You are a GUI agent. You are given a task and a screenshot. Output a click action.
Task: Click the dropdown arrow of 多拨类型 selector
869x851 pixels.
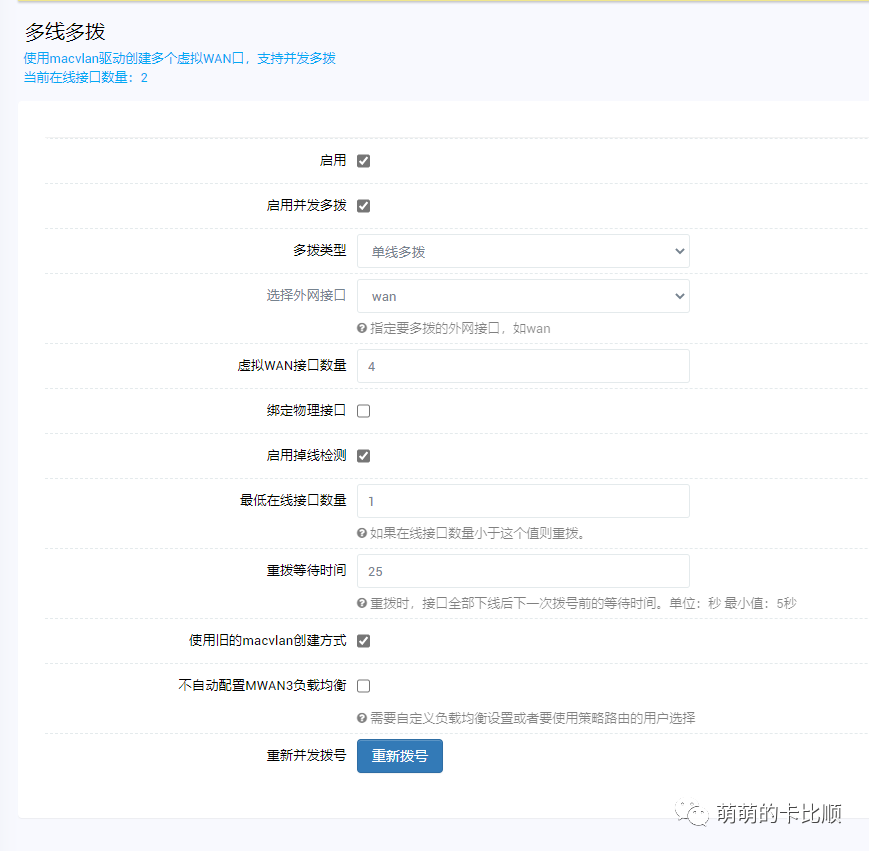(679, 251)
